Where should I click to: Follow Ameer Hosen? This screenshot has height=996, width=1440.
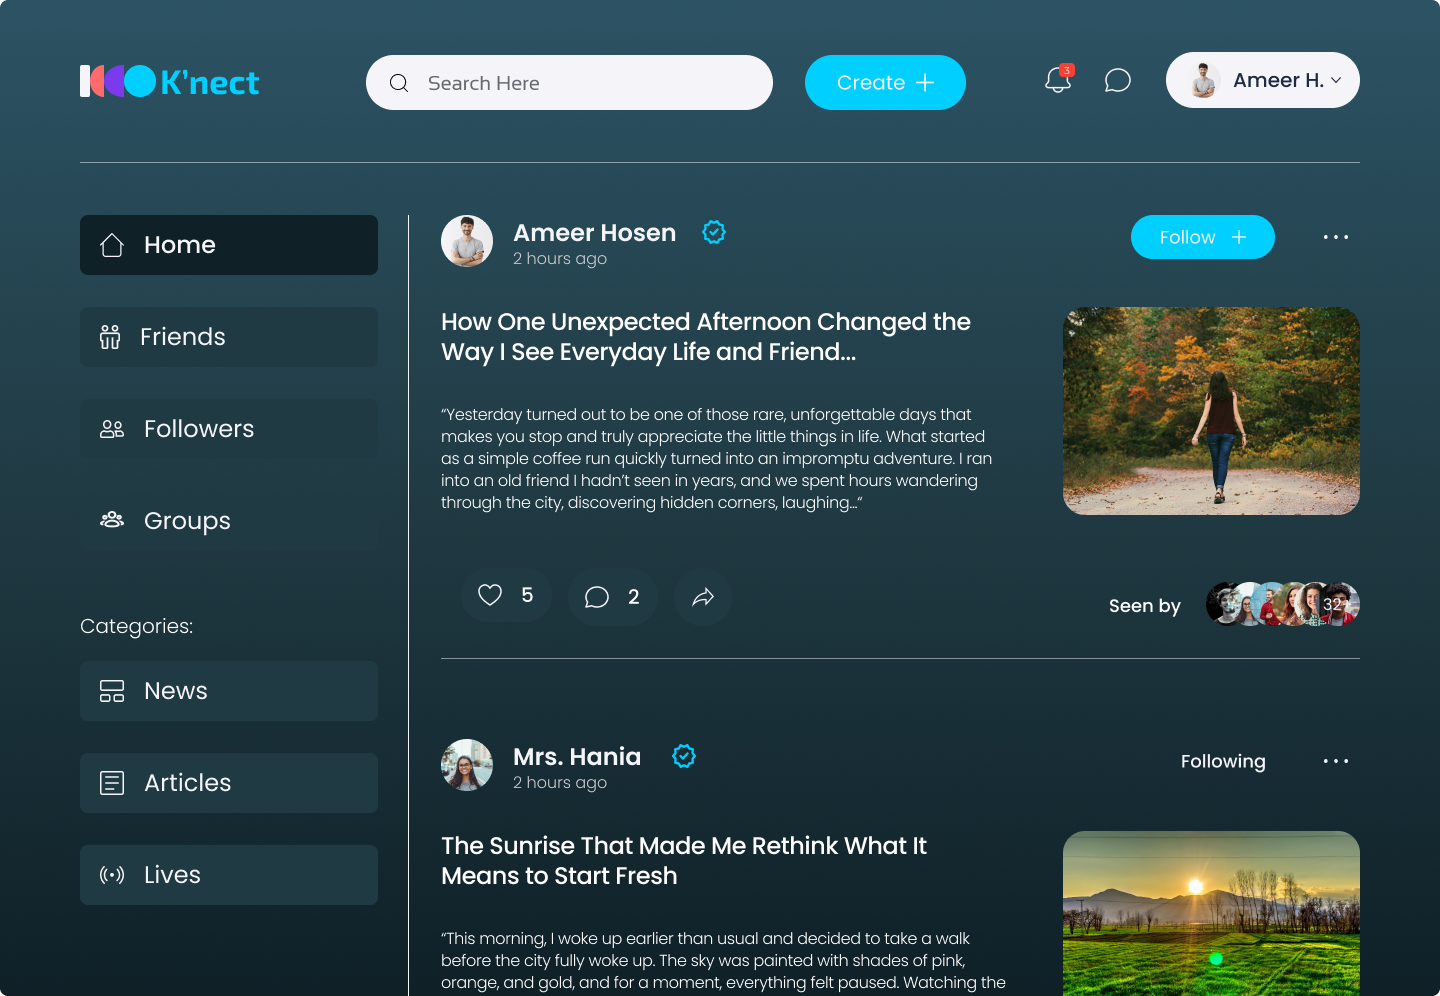1202,237
